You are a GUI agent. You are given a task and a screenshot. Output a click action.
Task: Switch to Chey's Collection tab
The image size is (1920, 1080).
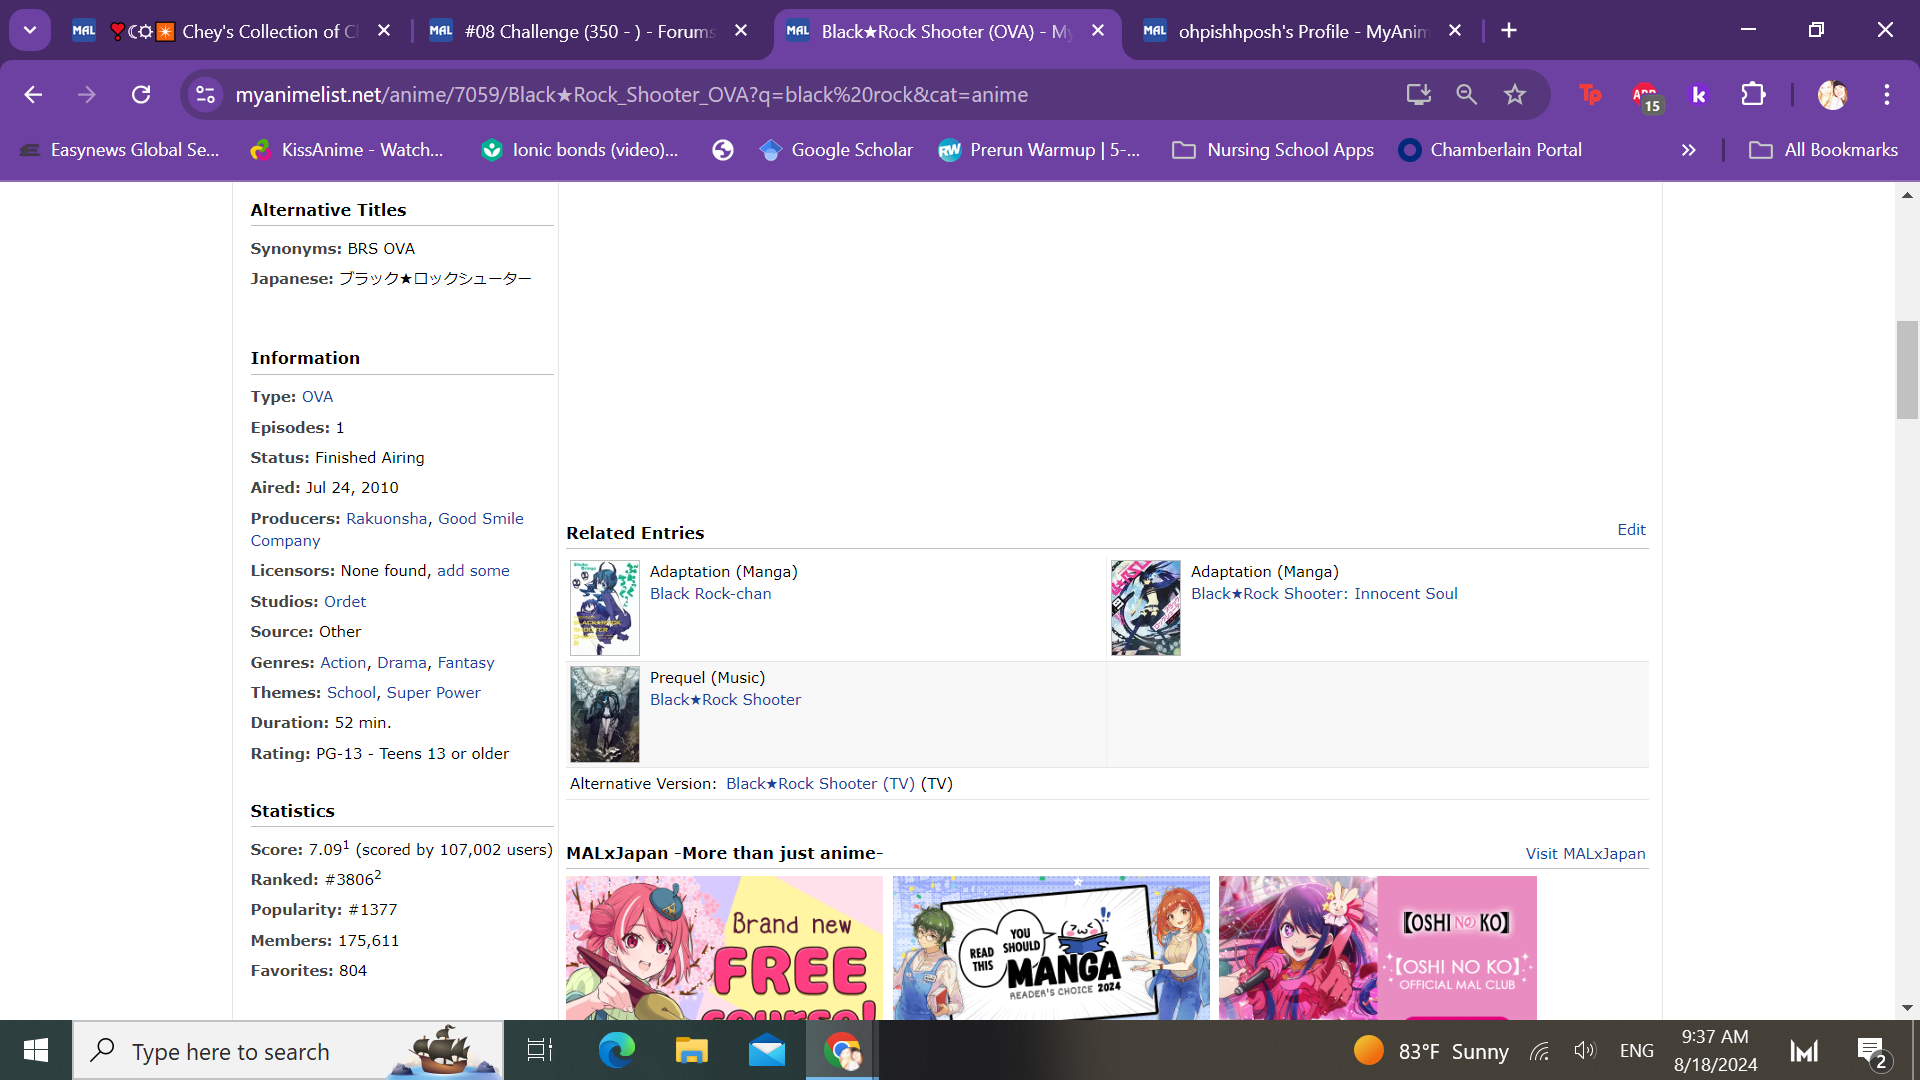click(232, 31)
